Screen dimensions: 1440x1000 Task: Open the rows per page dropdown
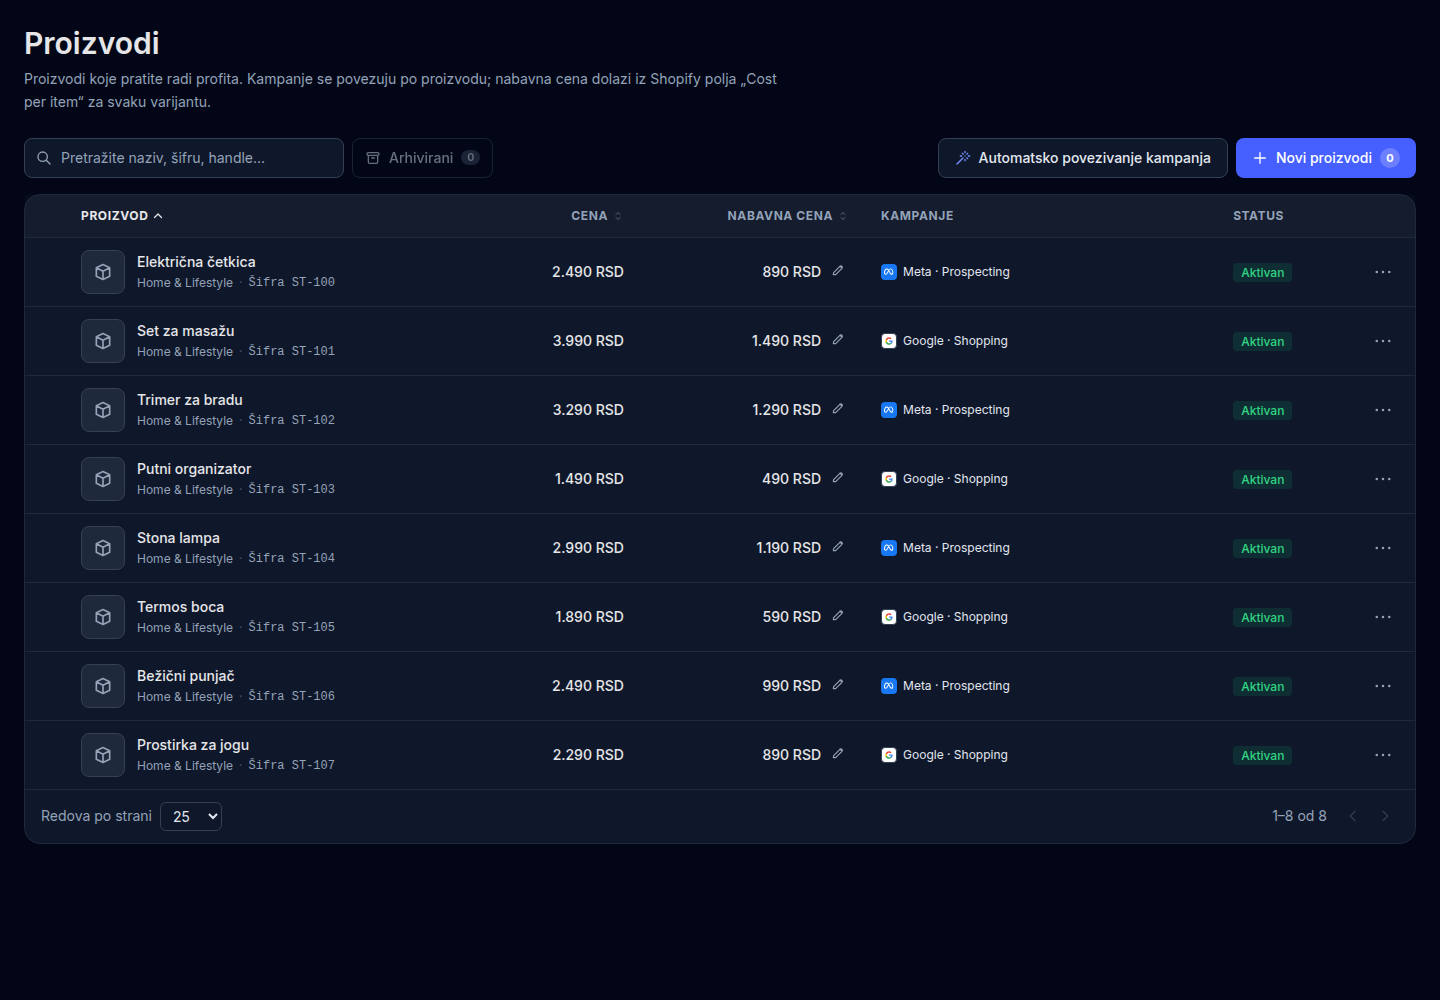coord(191,817)
